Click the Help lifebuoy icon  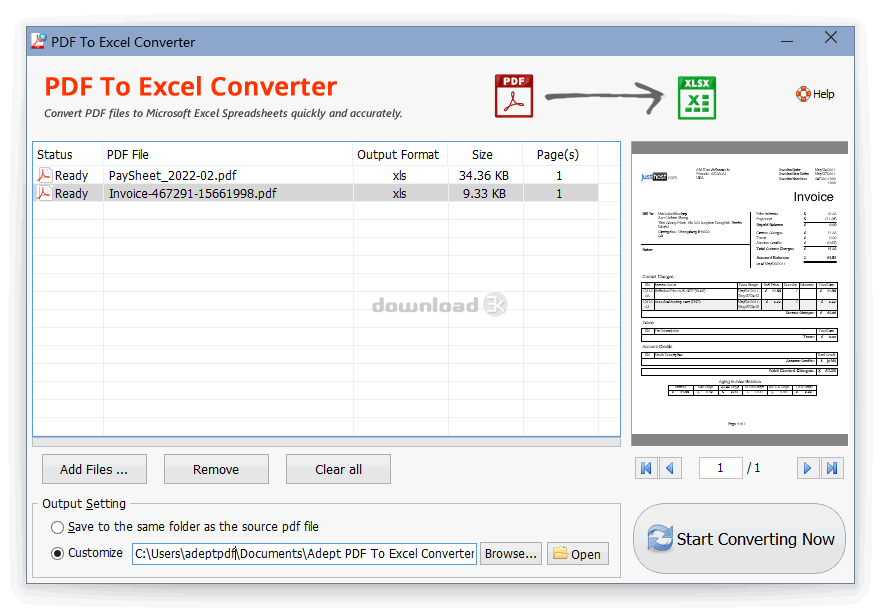tap(803, 94)
